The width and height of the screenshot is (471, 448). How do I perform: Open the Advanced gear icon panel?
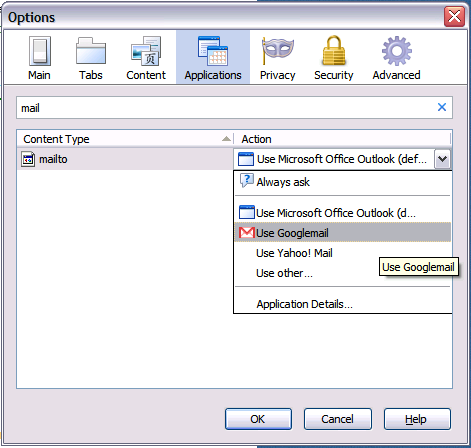point(396,51)
